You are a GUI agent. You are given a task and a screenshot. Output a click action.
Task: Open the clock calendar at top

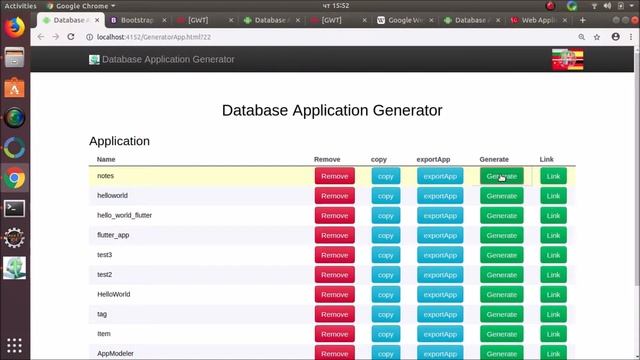click(336, 6)
